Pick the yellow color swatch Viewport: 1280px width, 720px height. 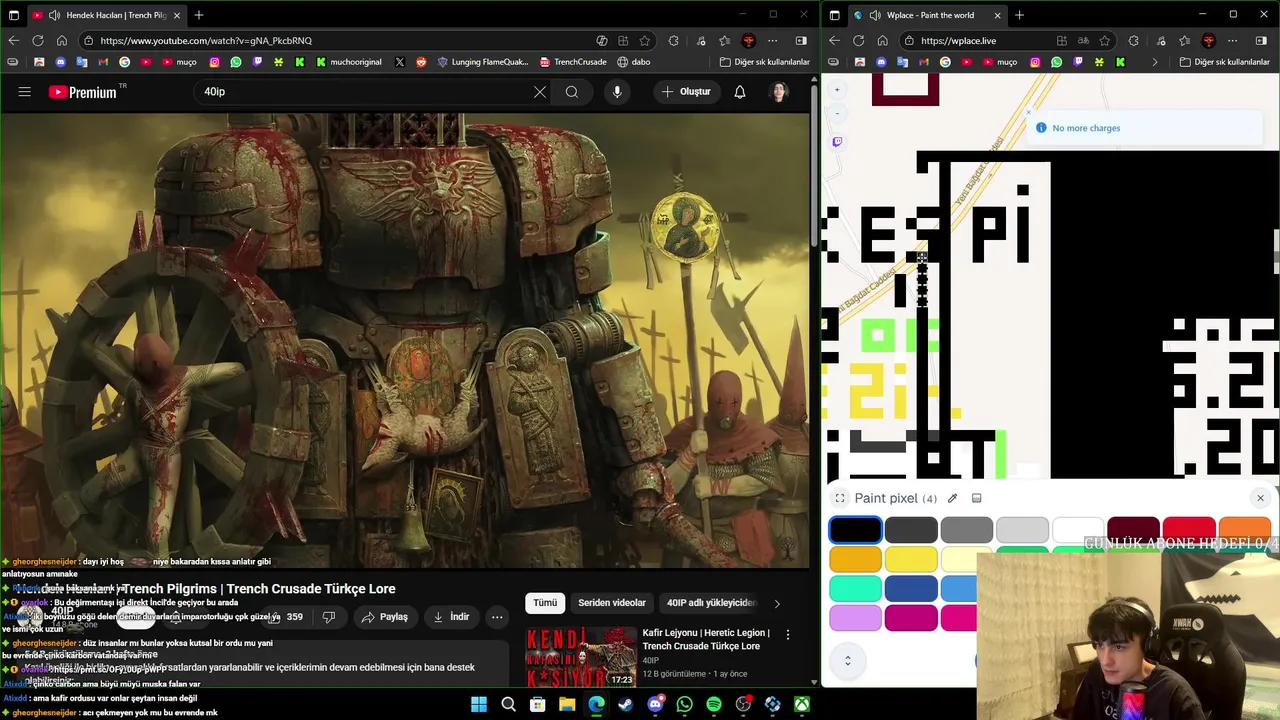[x=911, y=559]
